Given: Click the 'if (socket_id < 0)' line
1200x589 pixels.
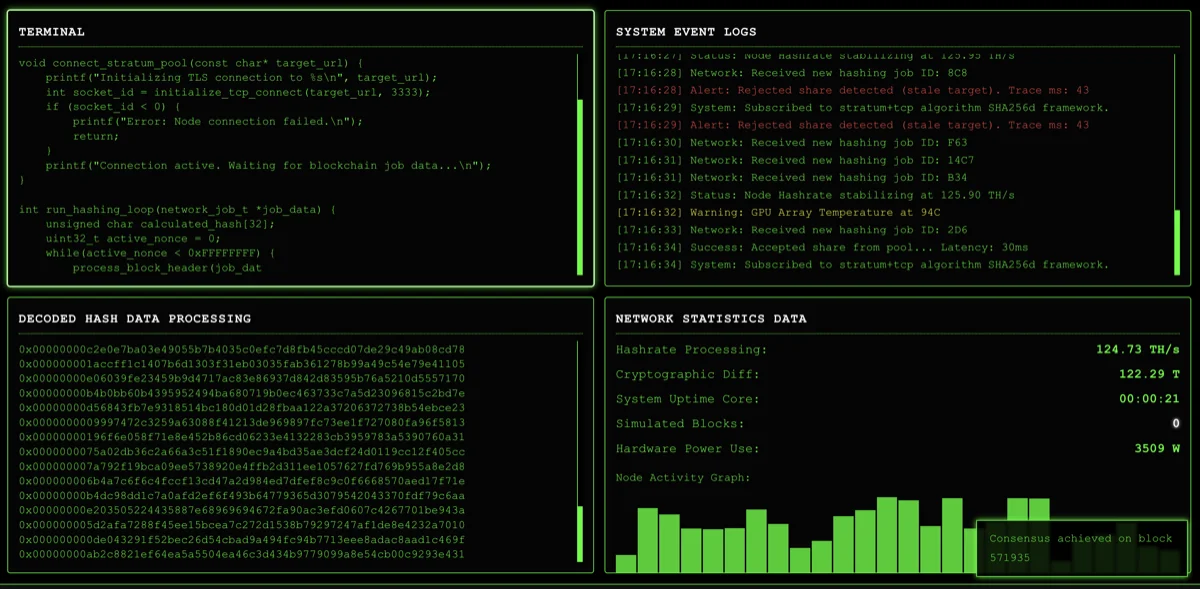Looking at the screenshot, I should coord(112,107).
